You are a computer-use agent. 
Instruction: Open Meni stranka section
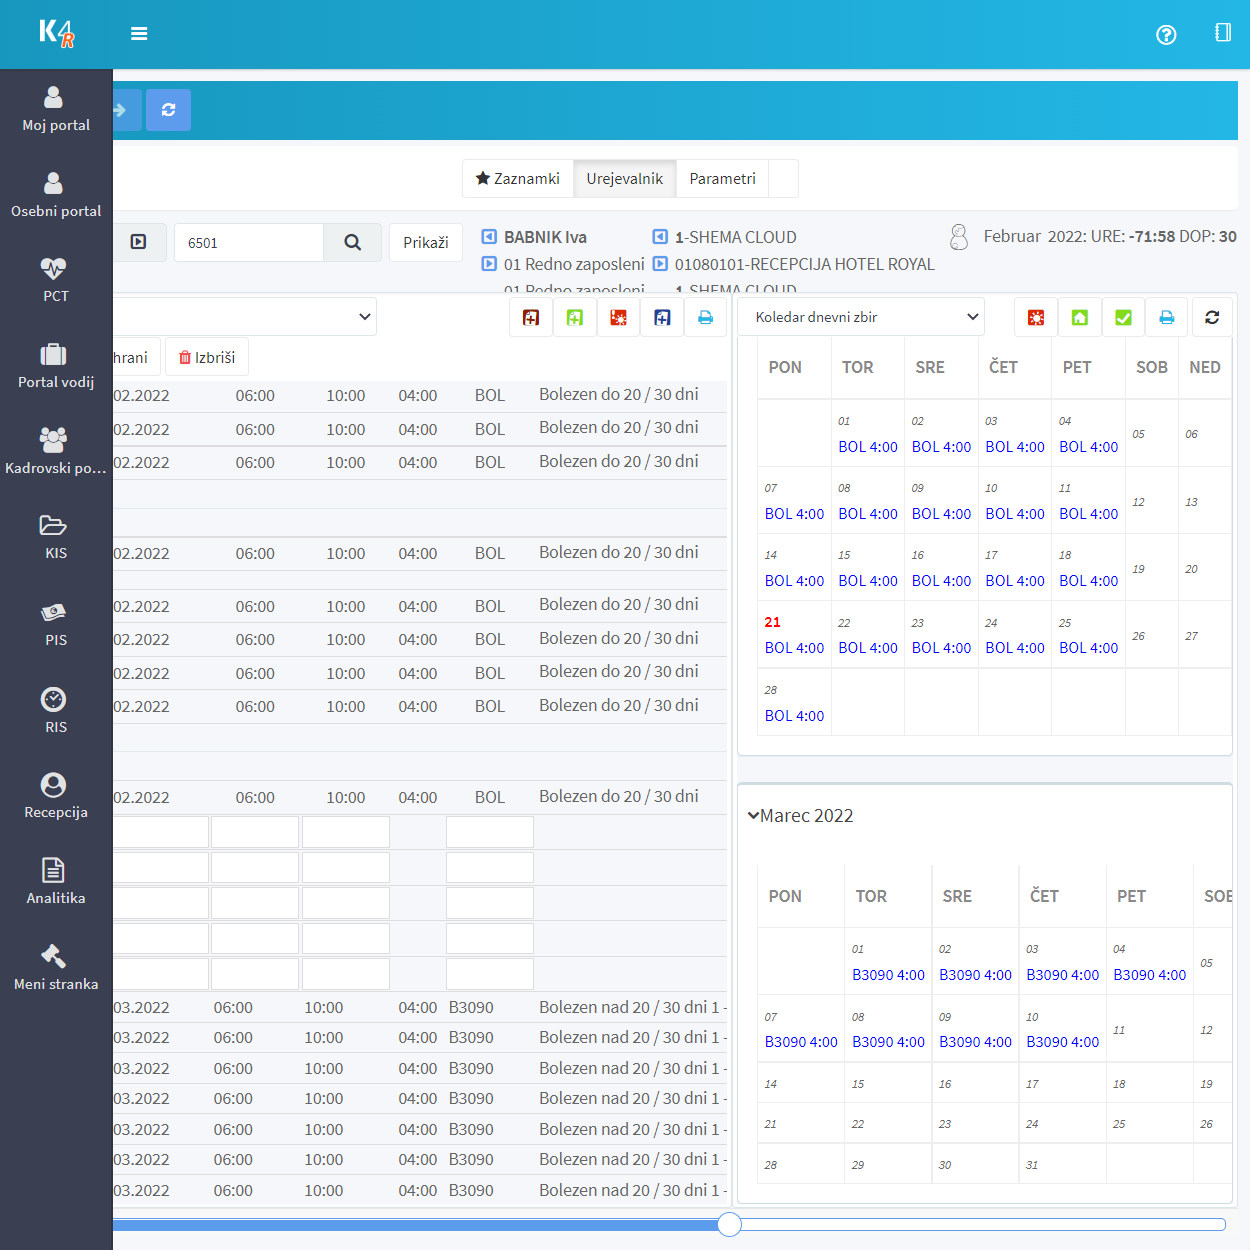(56, 969)
